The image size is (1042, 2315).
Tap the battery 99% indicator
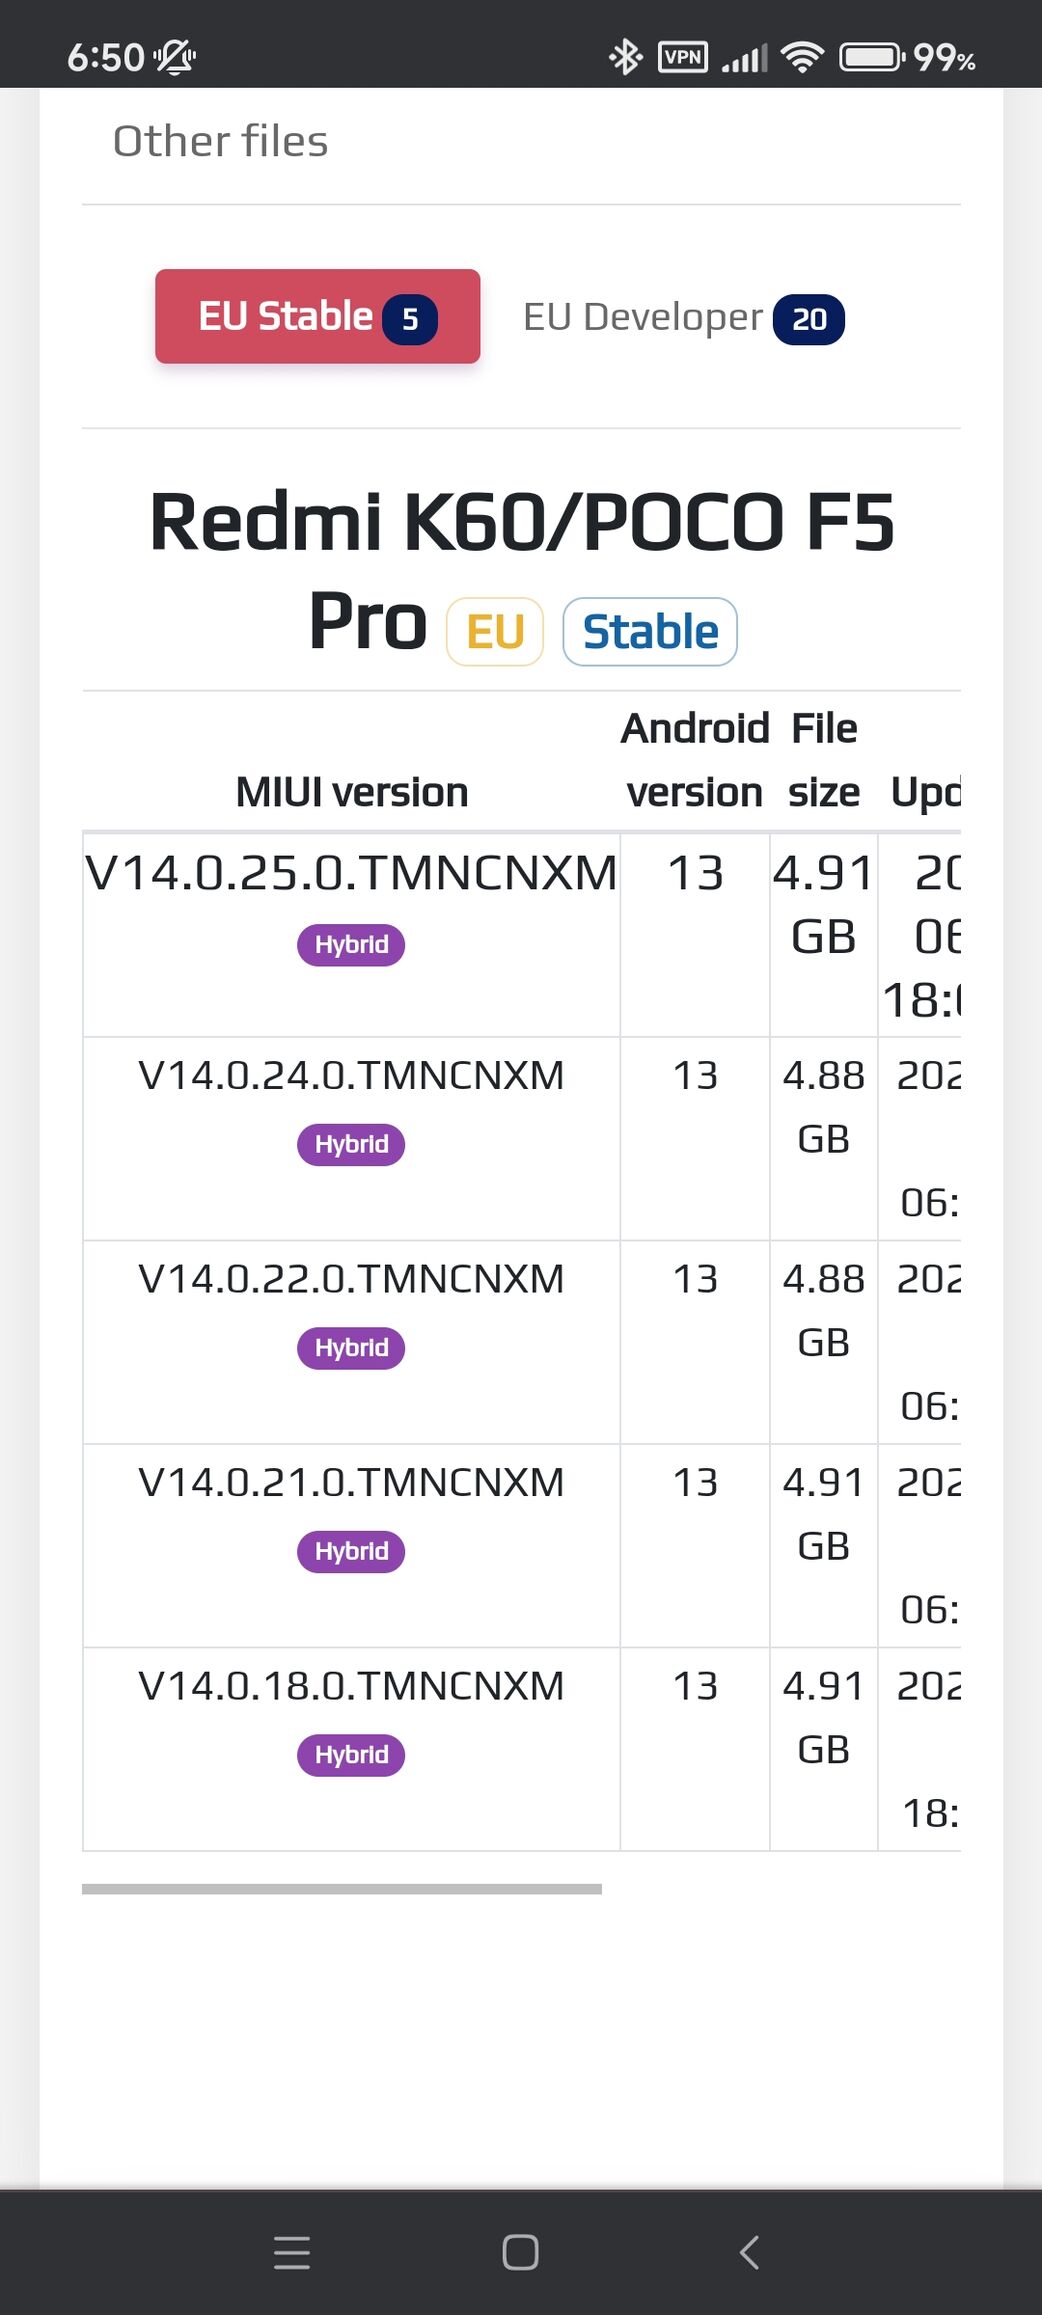click(x=907, y=57)
